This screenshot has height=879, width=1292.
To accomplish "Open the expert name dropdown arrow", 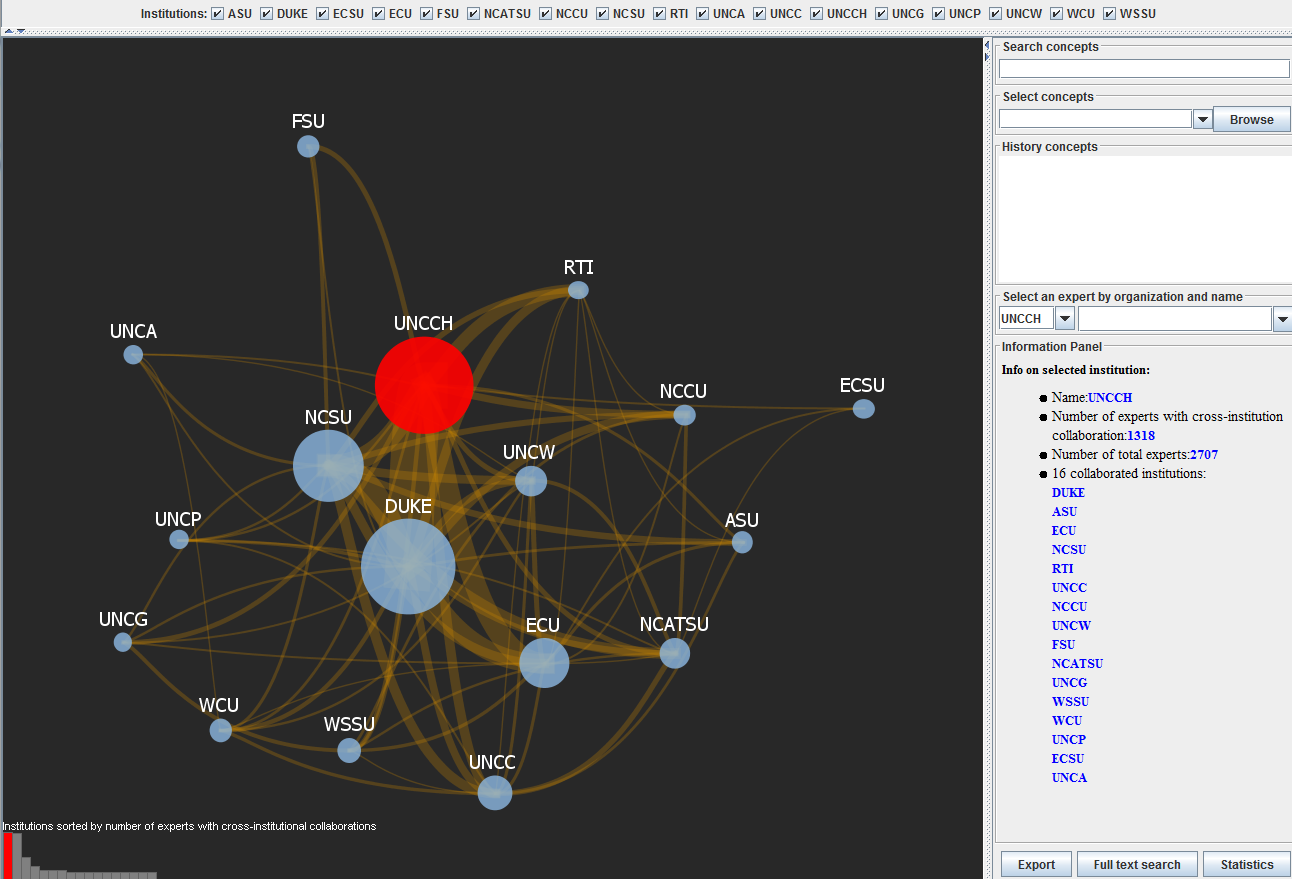I will 1282,319.
